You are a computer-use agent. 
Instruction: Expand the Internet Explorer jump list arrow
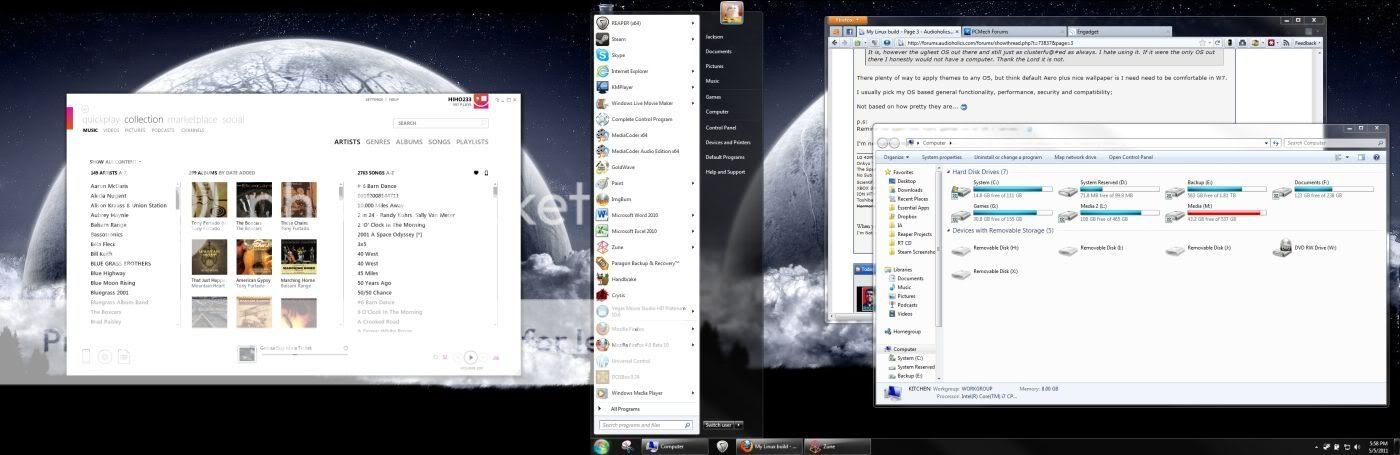pyautogui.click(x=692, y=71)
